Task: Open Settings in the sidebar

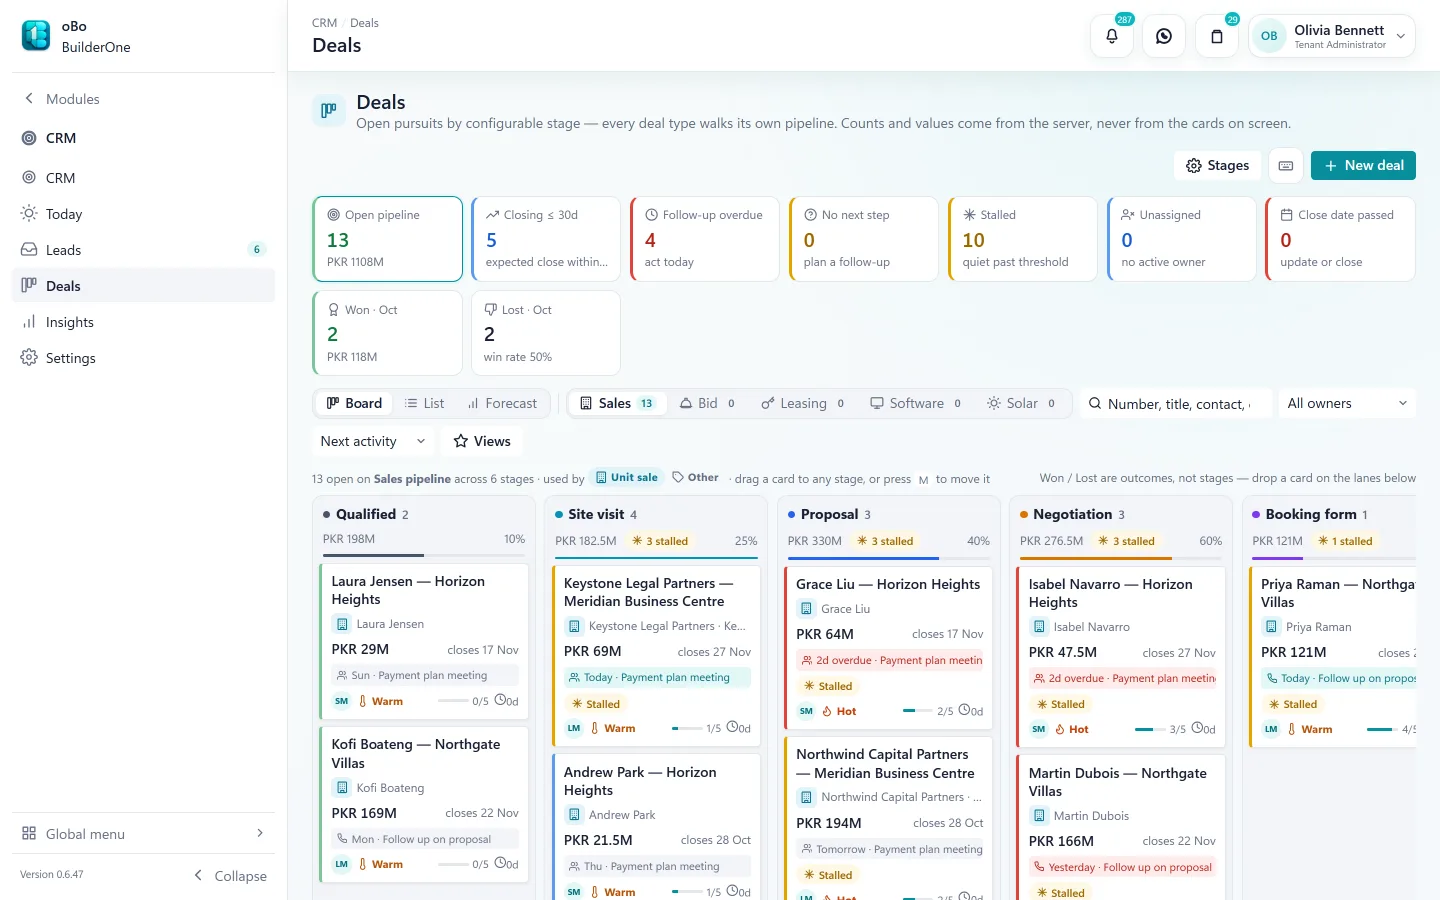Action: pos(143,358)
